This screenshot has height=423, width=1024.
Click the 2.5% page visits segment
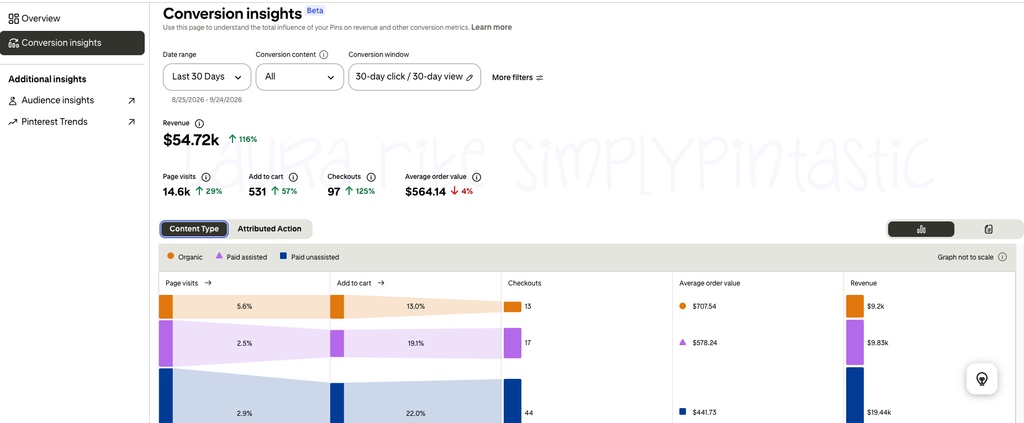244,343
